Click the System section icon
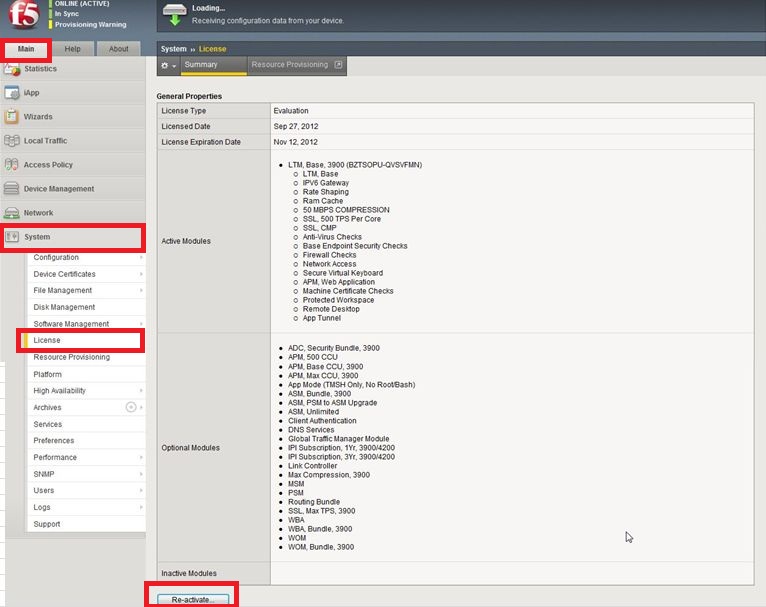The height and width of the screenshot is (607, 766). point(12,237)
